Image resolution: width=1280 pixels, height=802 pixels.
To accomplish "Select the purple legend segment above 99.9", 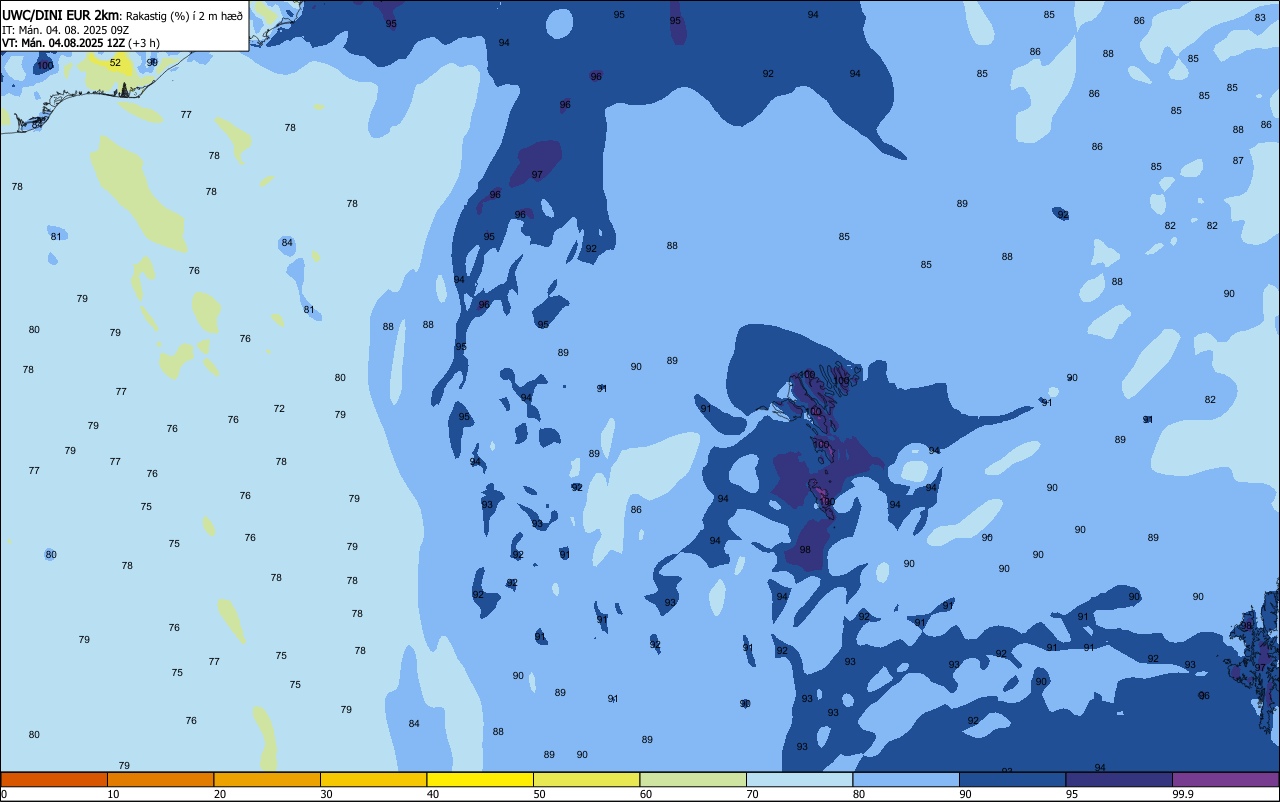I will click(1225, 779).
